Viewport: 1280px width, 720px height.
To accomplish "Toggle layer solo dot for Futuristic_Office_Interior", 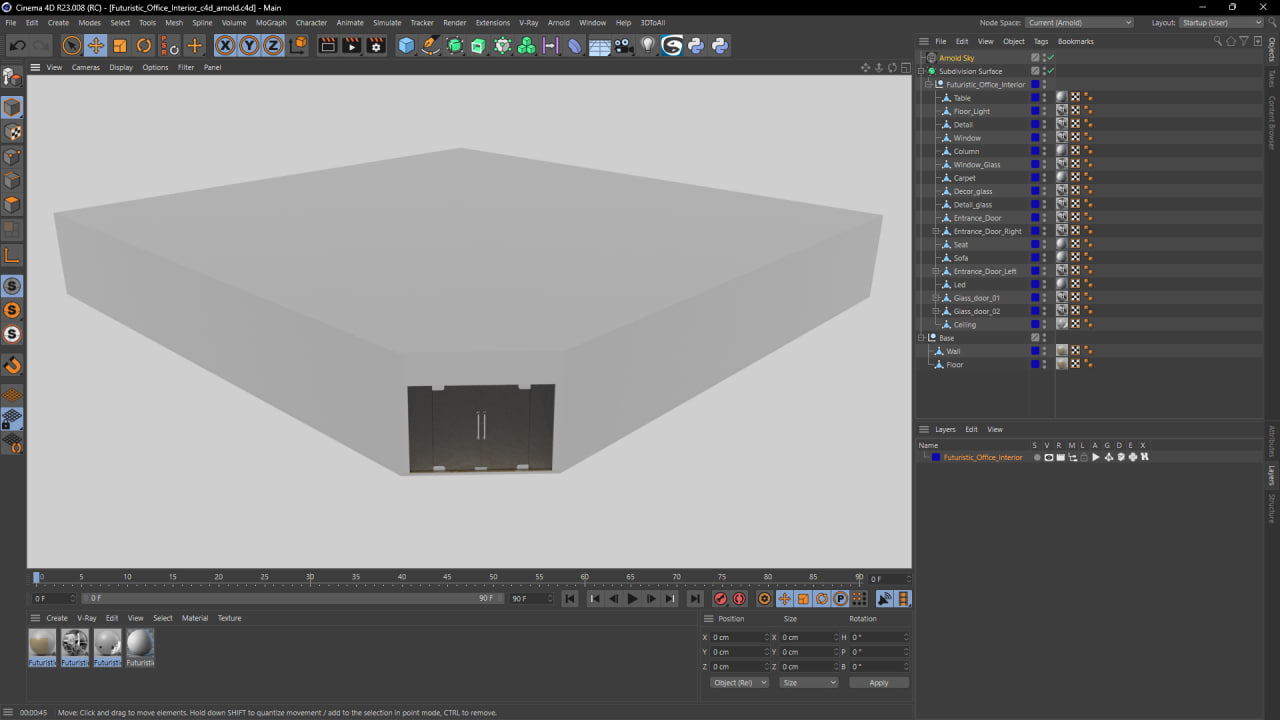I will pyautogui.click(x=1037, y=457).
